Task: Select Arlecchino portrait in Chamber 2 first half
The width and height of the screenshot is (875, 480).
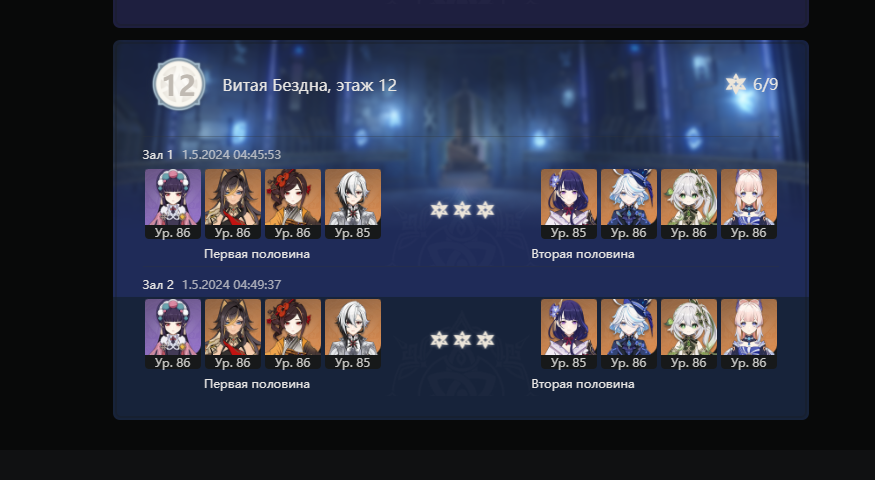Action: (353, 334)
